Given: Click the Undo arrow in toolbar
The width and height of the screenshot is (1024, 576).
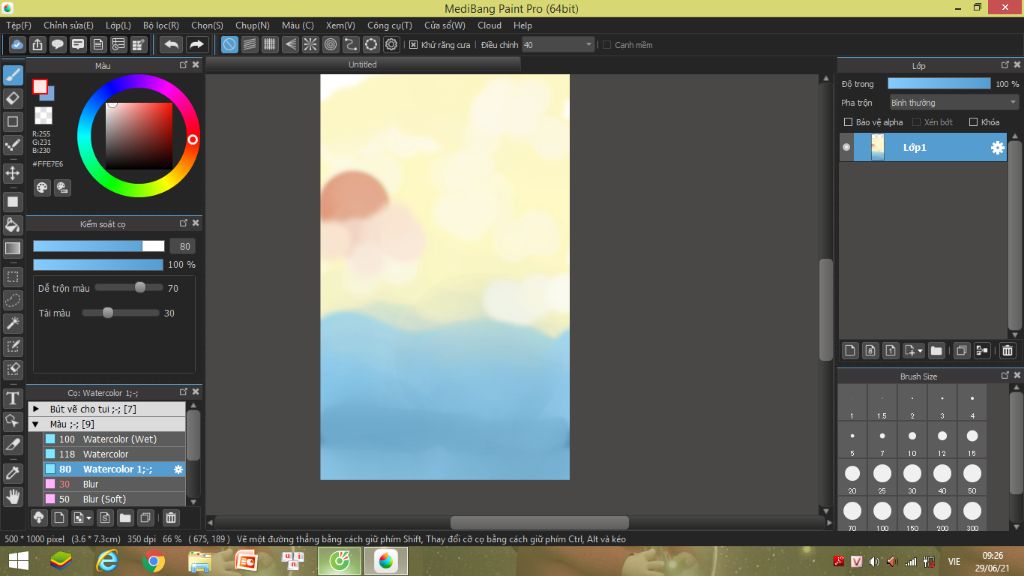Looking at the screenshot, I should [x=171, y=44].
